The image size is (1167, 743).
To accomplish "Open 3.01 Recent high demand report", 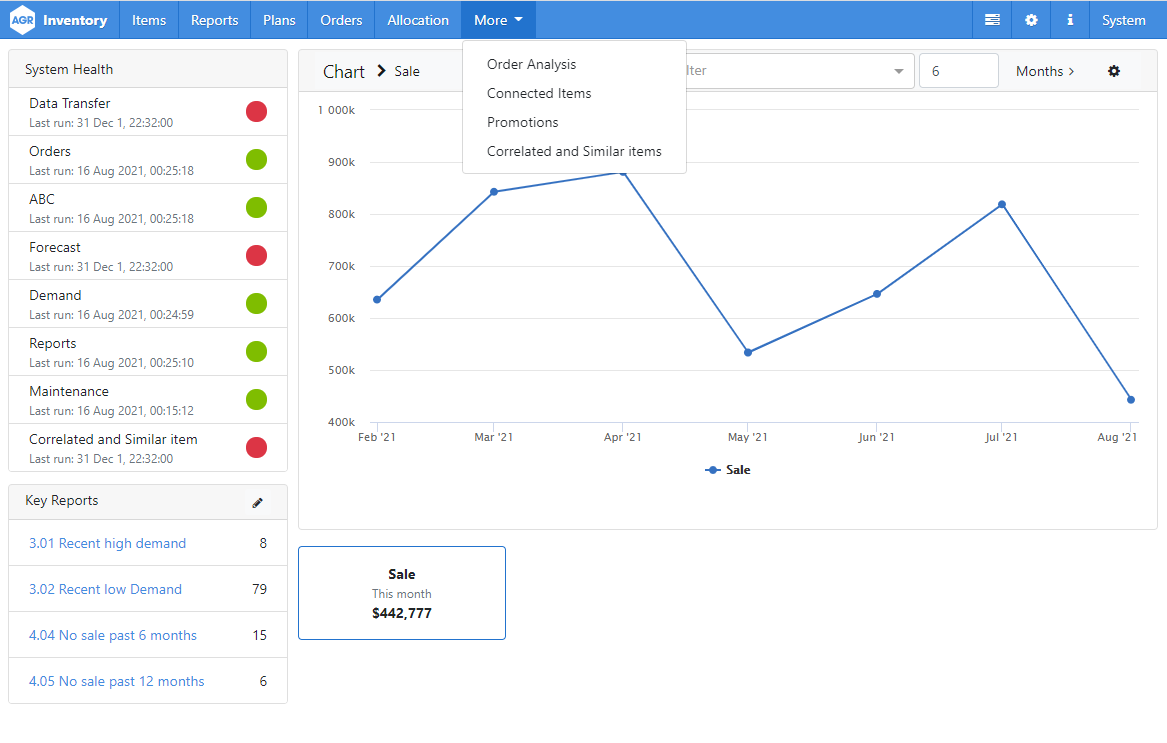I will pos(107,543).
